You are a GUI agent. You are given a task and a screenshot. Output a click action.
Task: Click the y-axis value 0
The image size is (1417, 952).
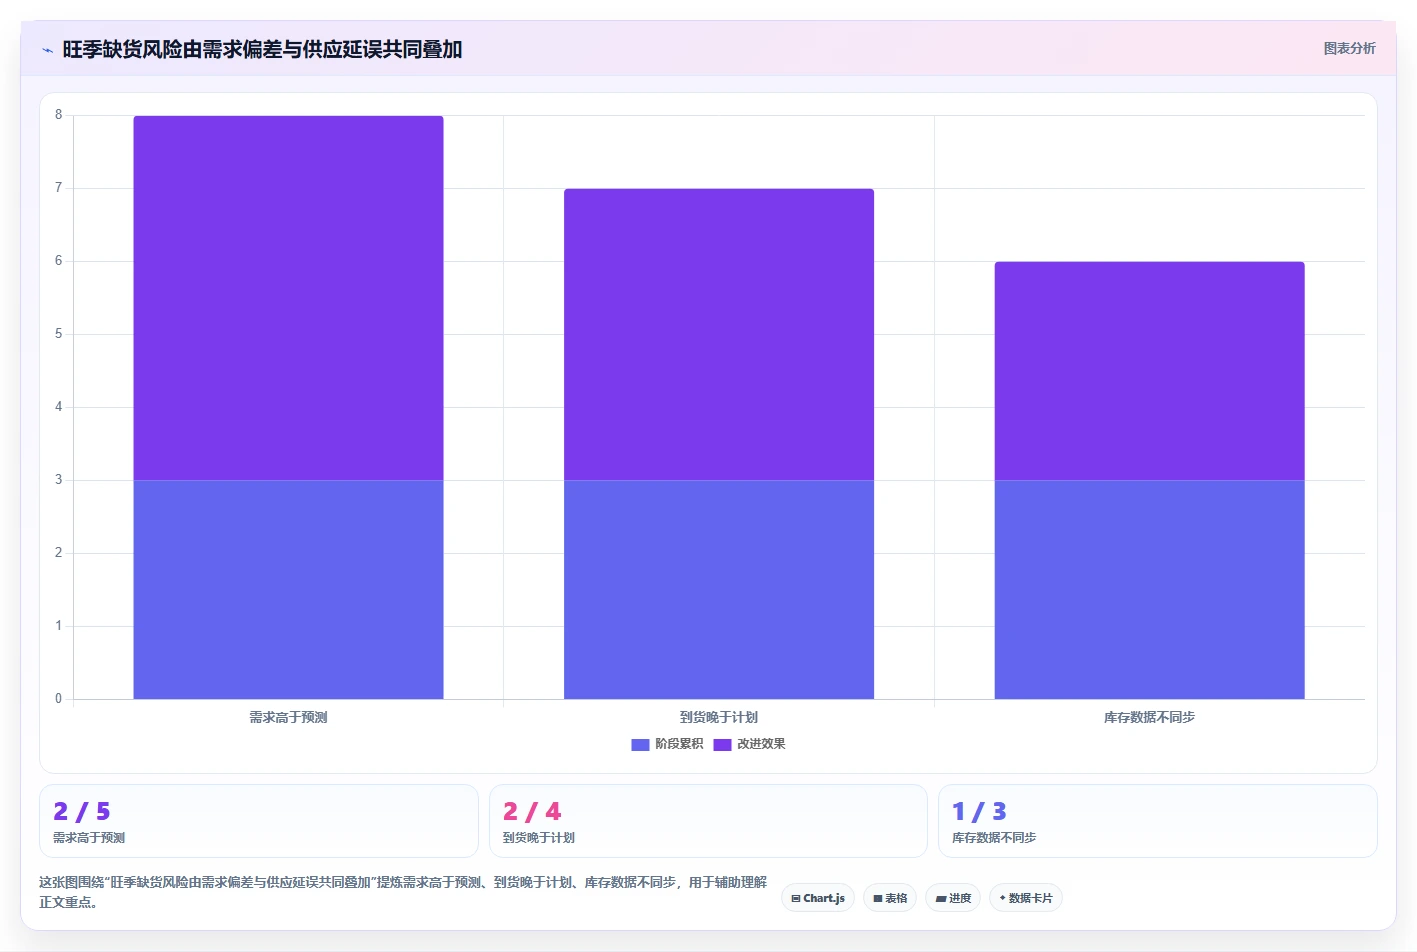coord(58,699)
